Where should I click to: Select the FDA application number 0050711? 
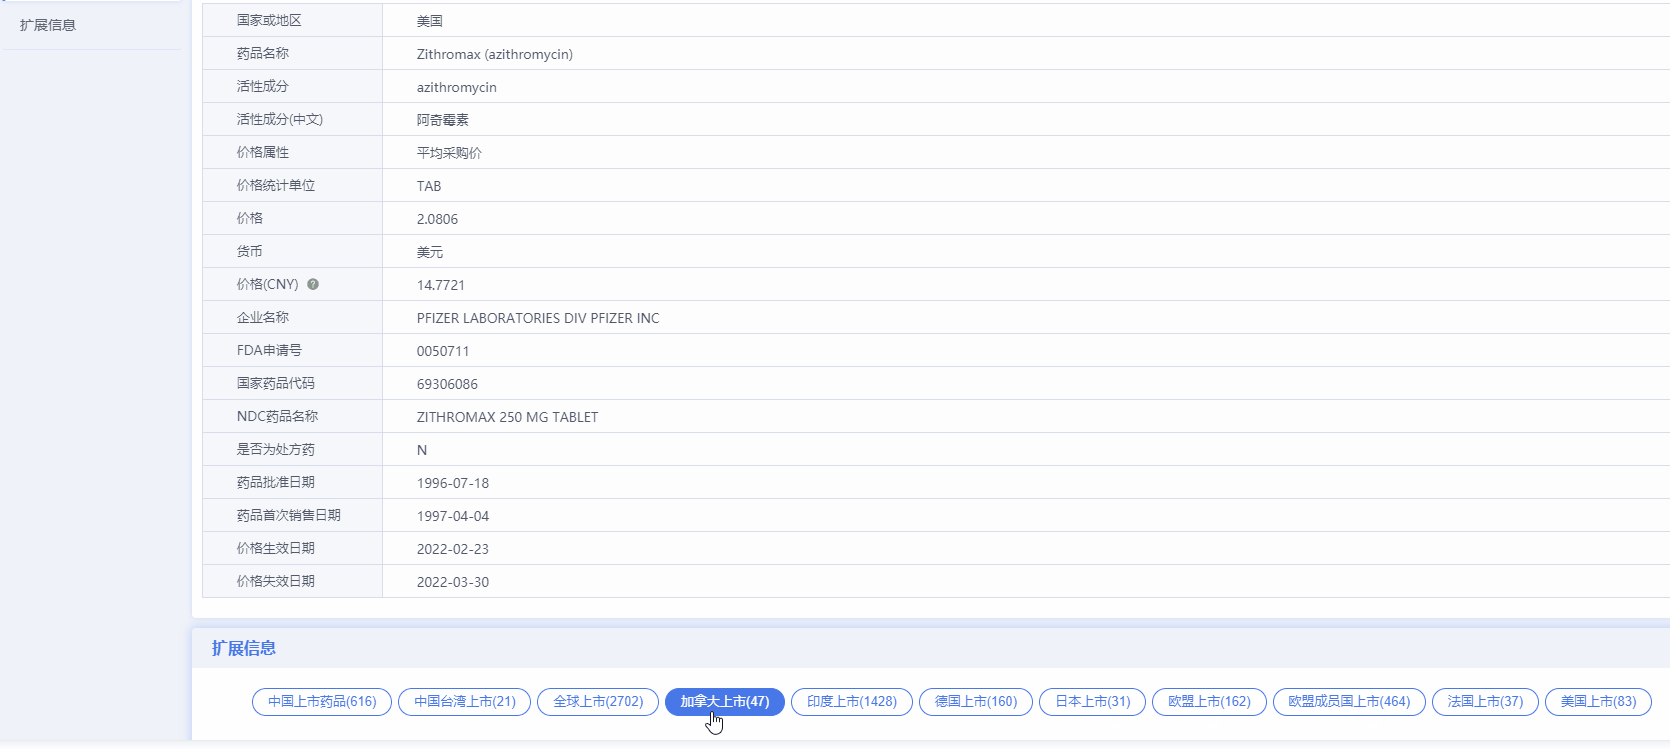point(443,351)
